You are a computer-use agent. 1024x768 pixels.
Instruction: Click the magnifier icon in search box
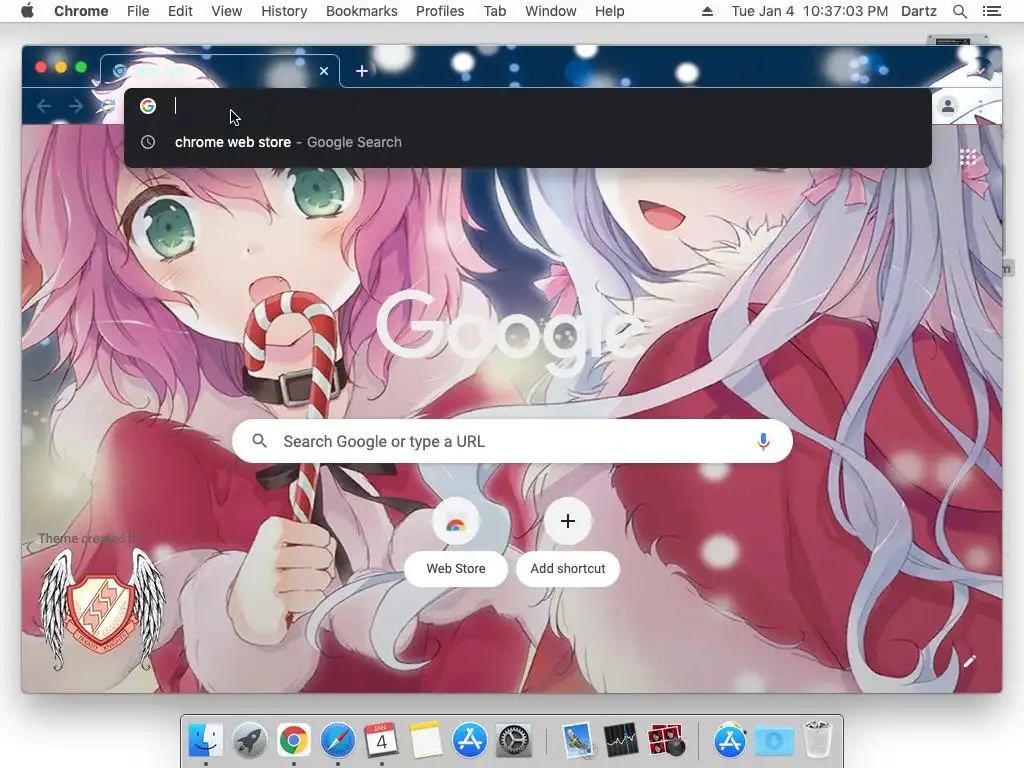259,441
